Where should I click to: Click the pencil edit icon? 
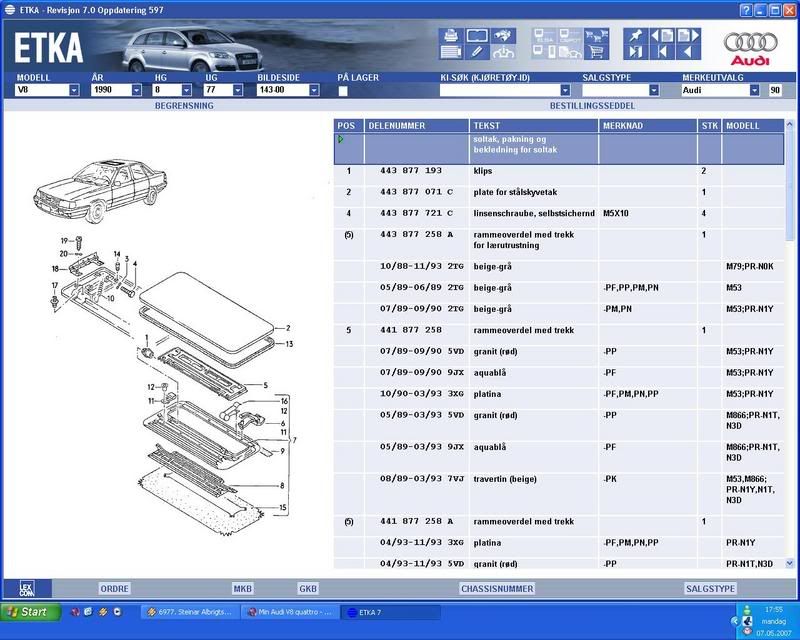tap(476, 52)
